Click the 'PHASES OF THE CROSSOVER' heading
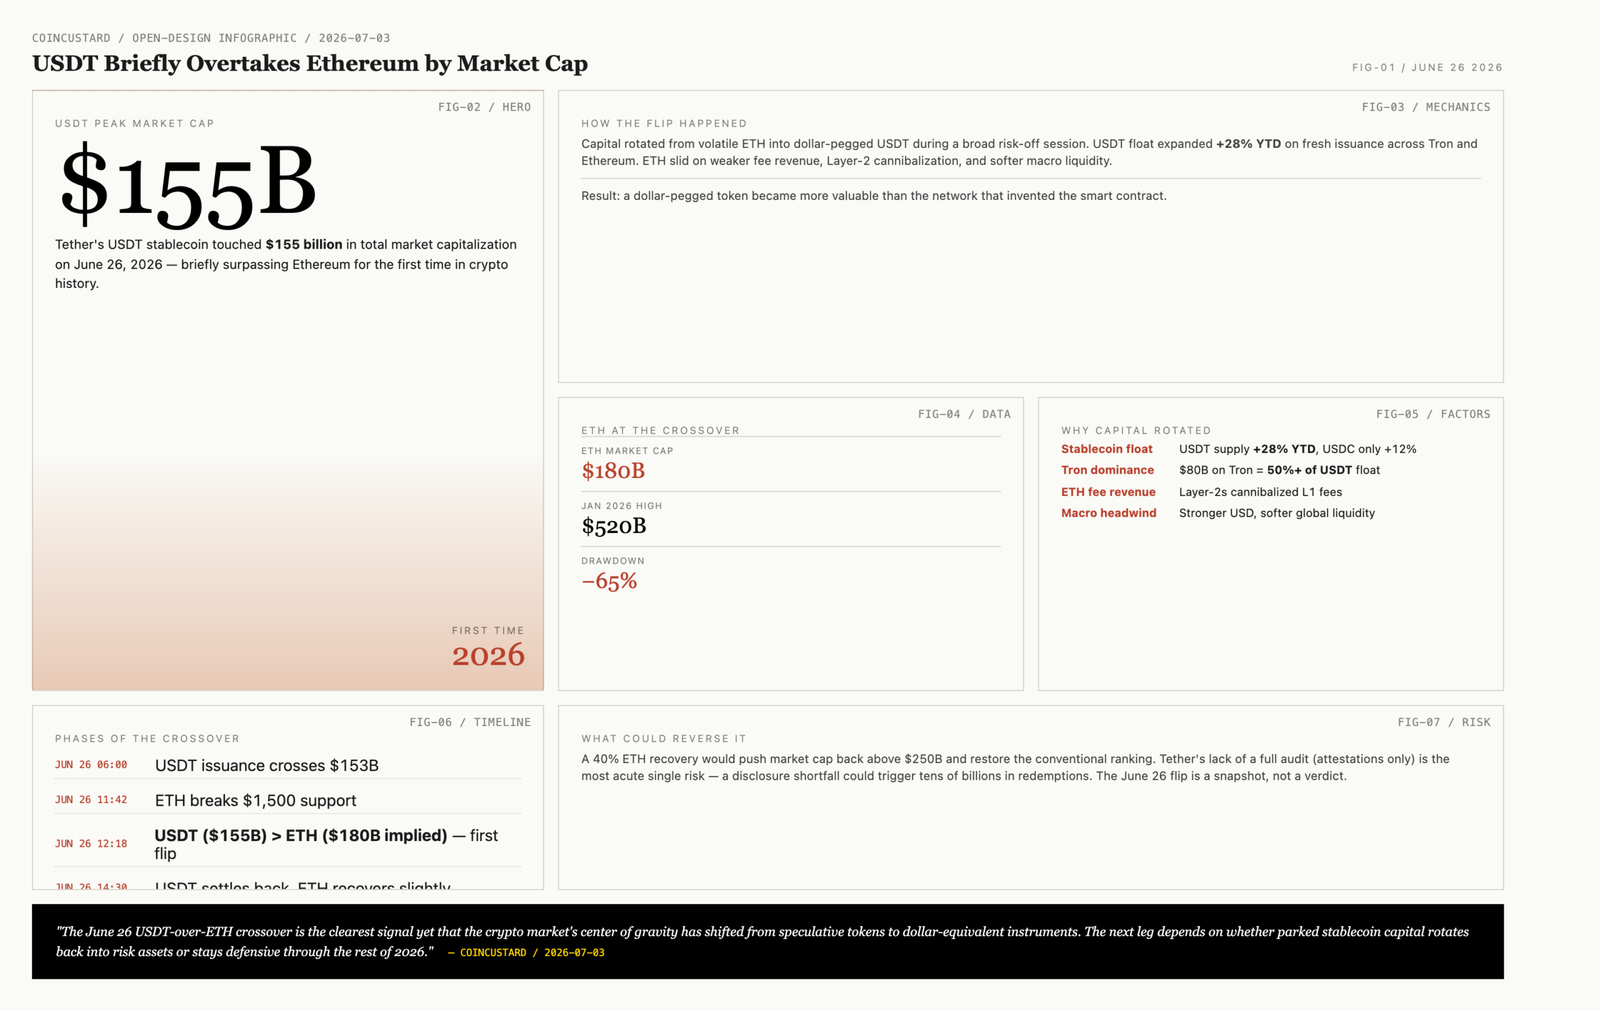 [x=147, y=738]
